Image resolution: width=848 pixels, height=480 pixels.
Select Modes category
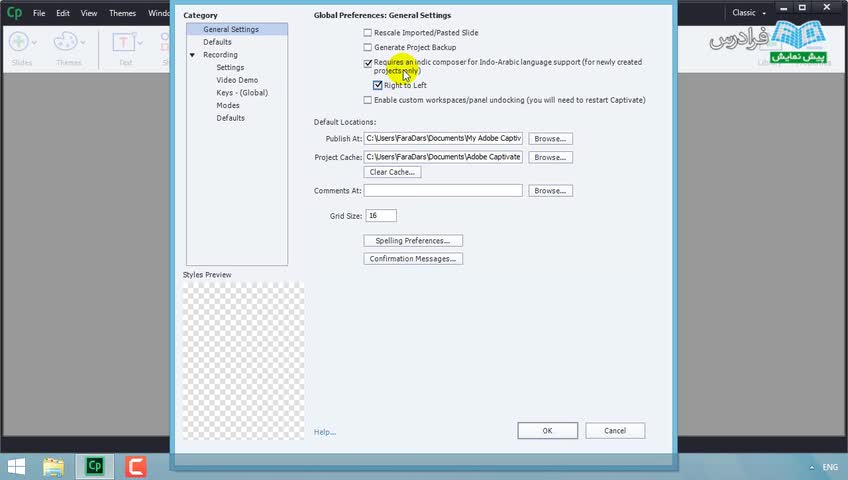click(228, 105)
